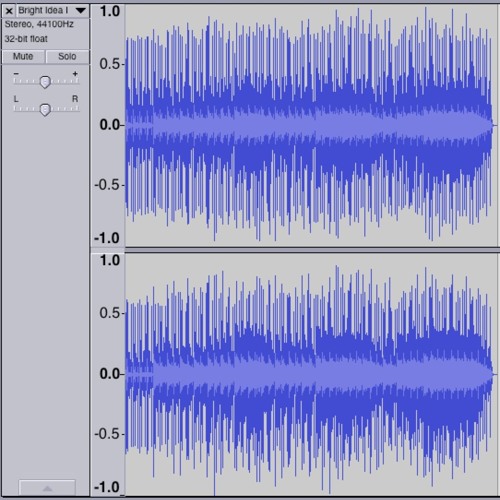Close the Bright Idea track

coord(9,11)
